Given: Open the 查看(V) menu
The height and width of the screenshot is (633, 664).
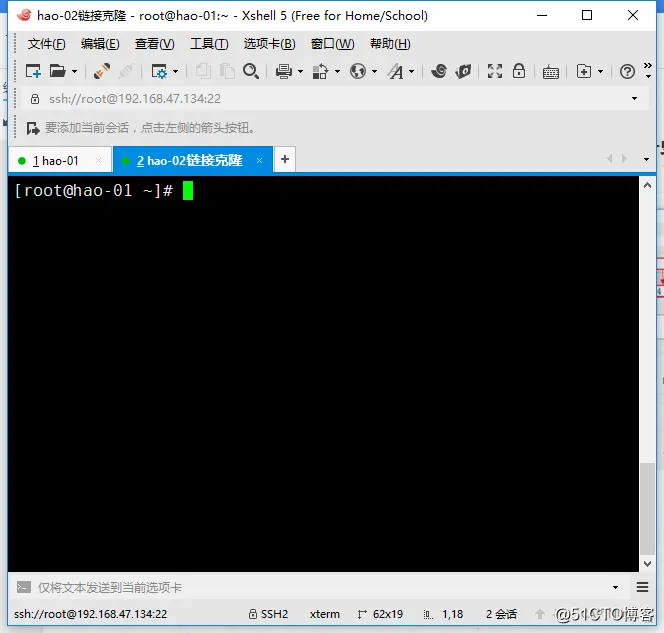Looking at the screenshot, I should 155,44.
